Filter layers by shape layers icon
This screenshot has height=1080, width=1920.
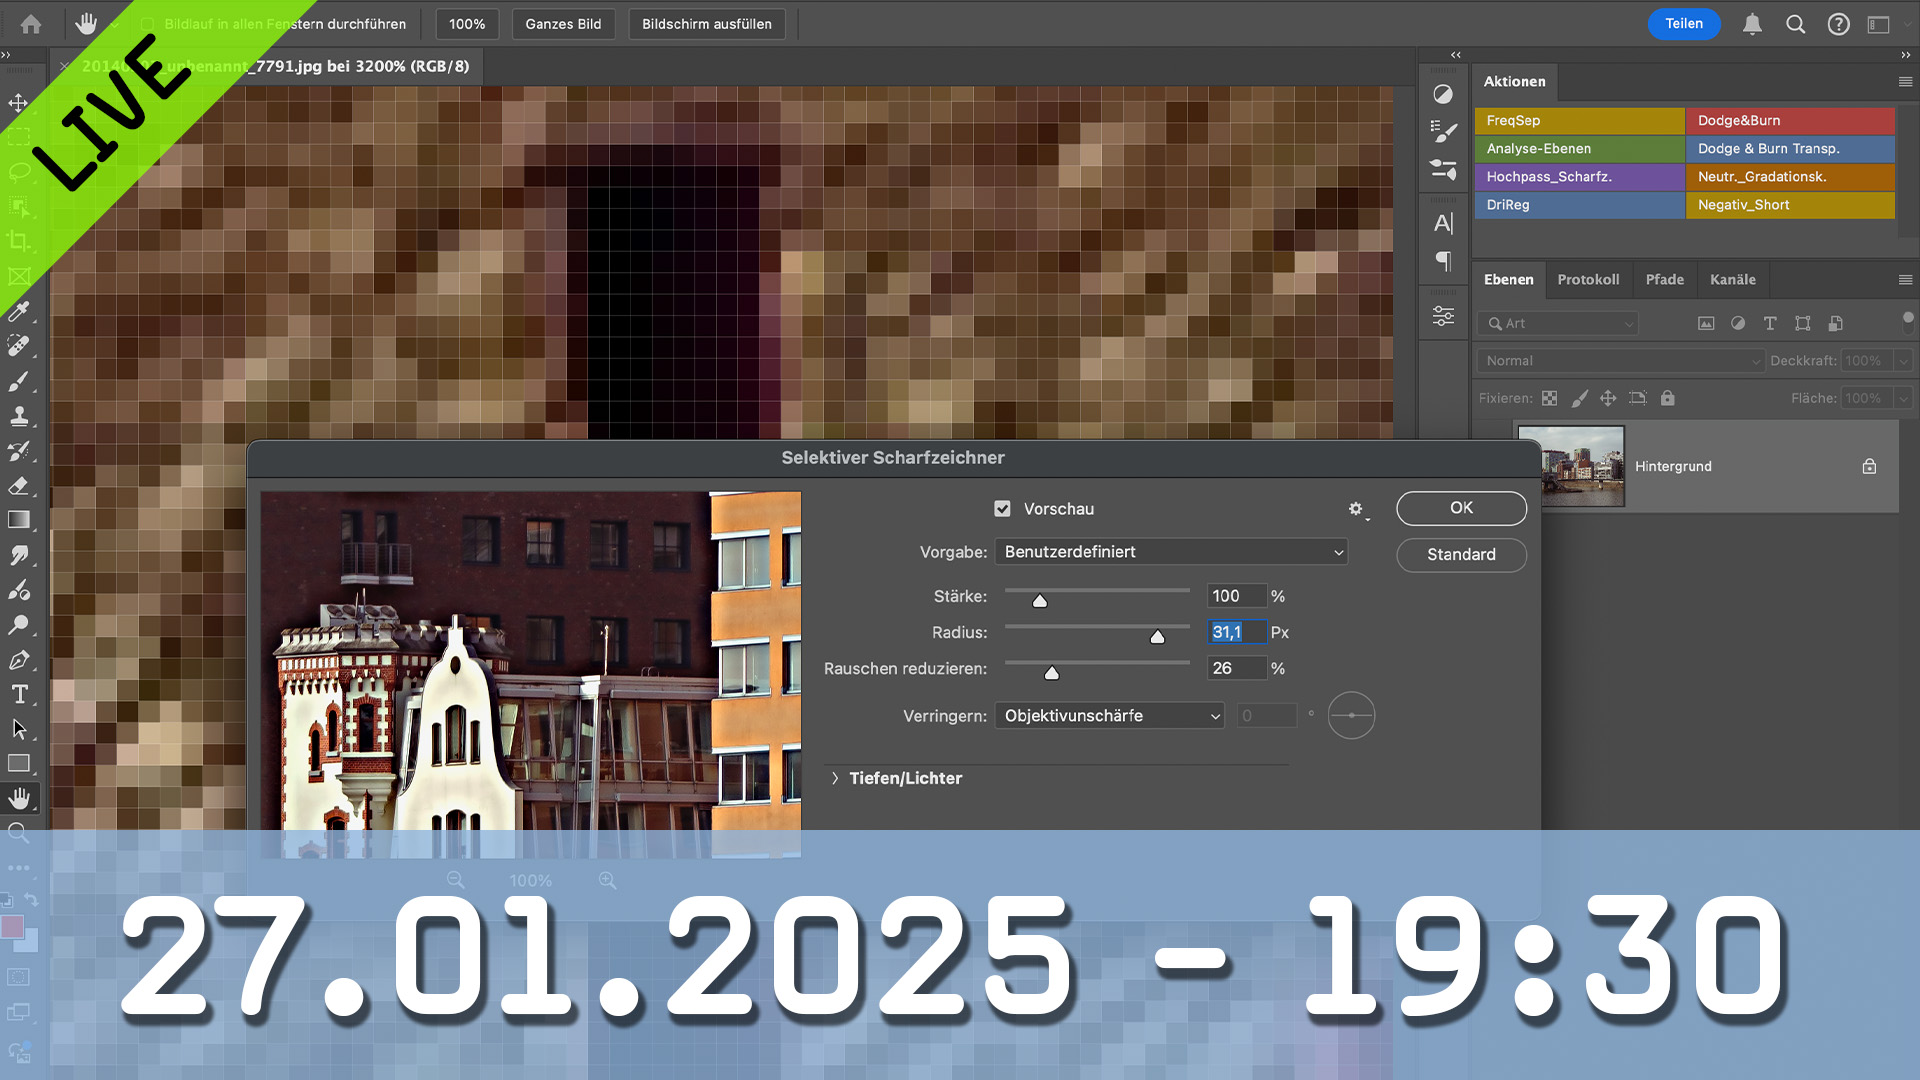click(1803, 323)
